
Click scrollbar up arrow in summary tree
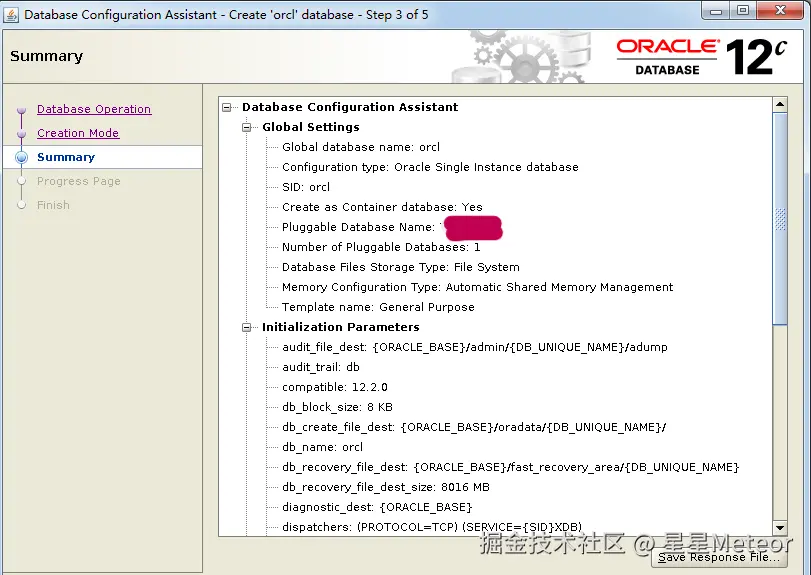point(780,105)
